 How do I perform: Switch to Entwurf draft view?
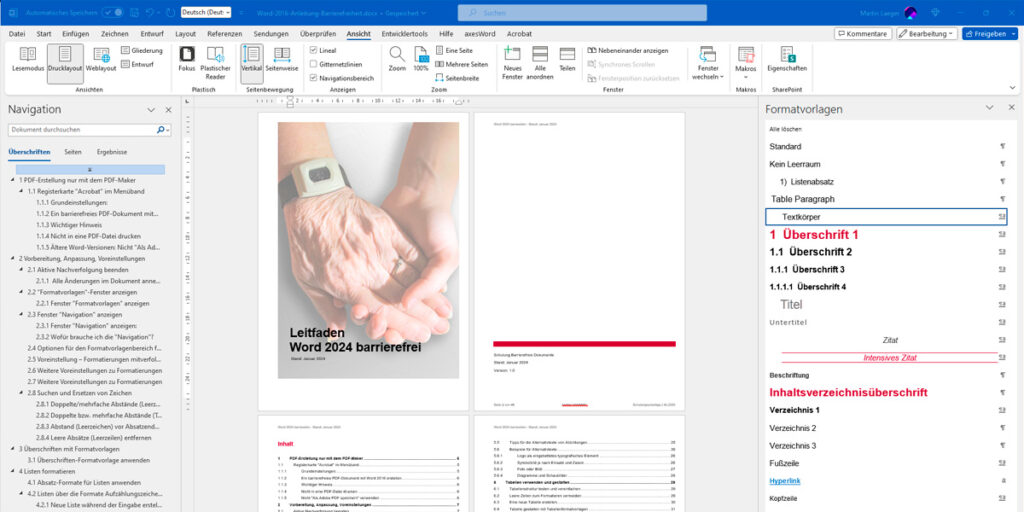(x=137, y=65)
